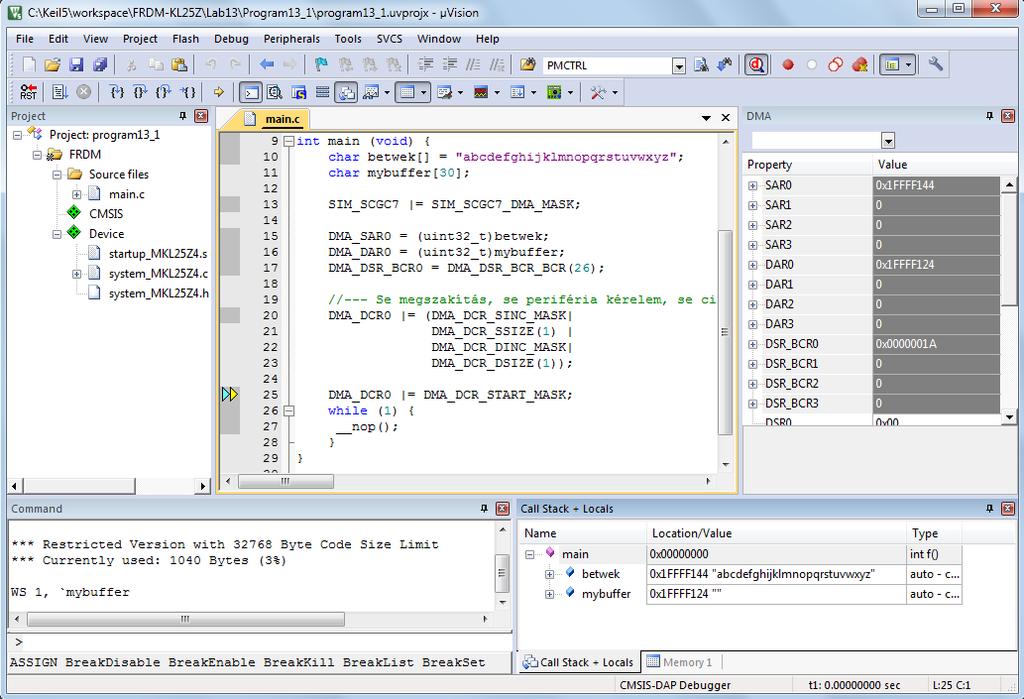Click Disable All Breakpoints icon

point(835,65)
